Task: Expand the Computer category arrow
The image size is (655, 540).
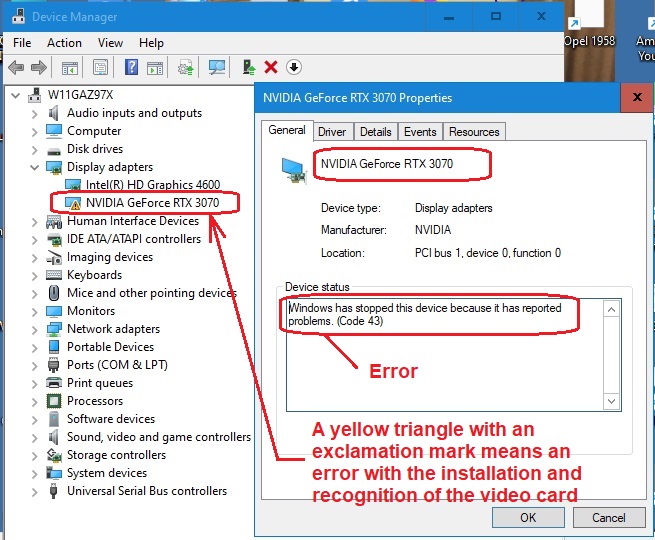Action: 35,132
